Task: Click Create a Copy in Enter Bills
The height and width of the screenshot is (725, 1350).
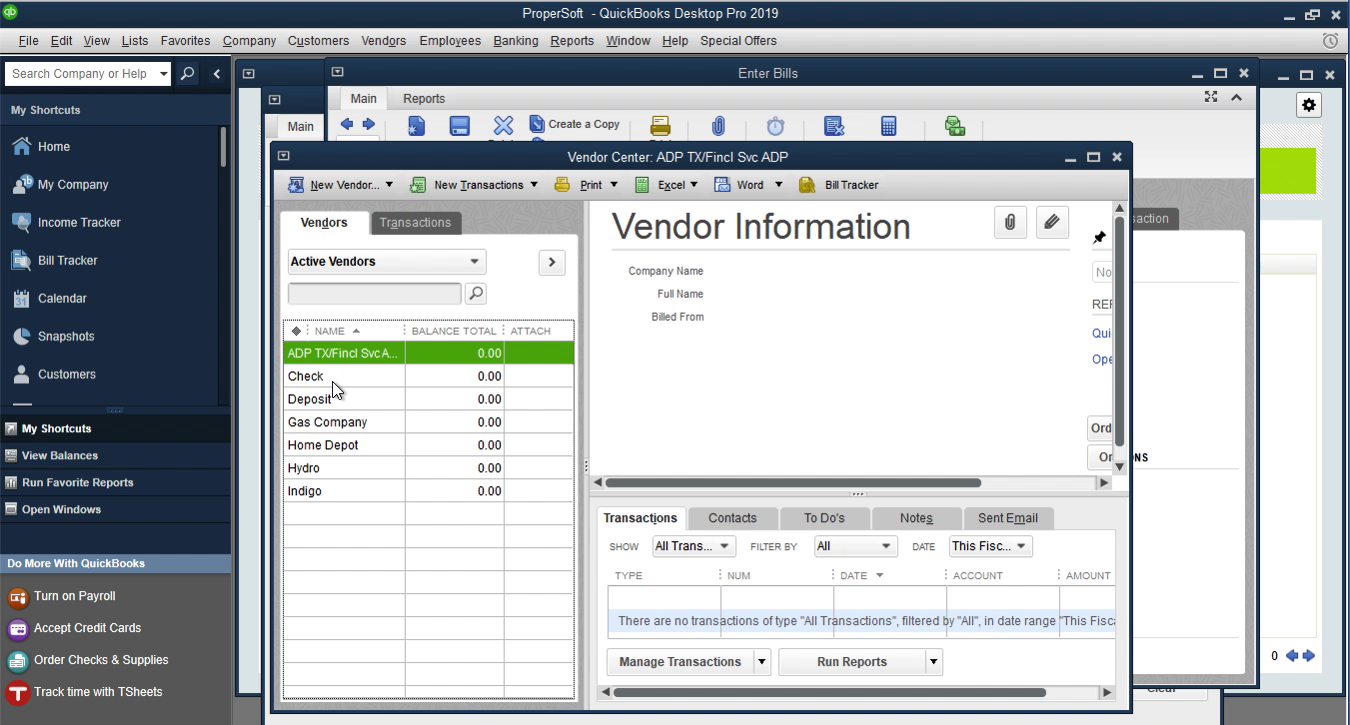Action: 575,124
